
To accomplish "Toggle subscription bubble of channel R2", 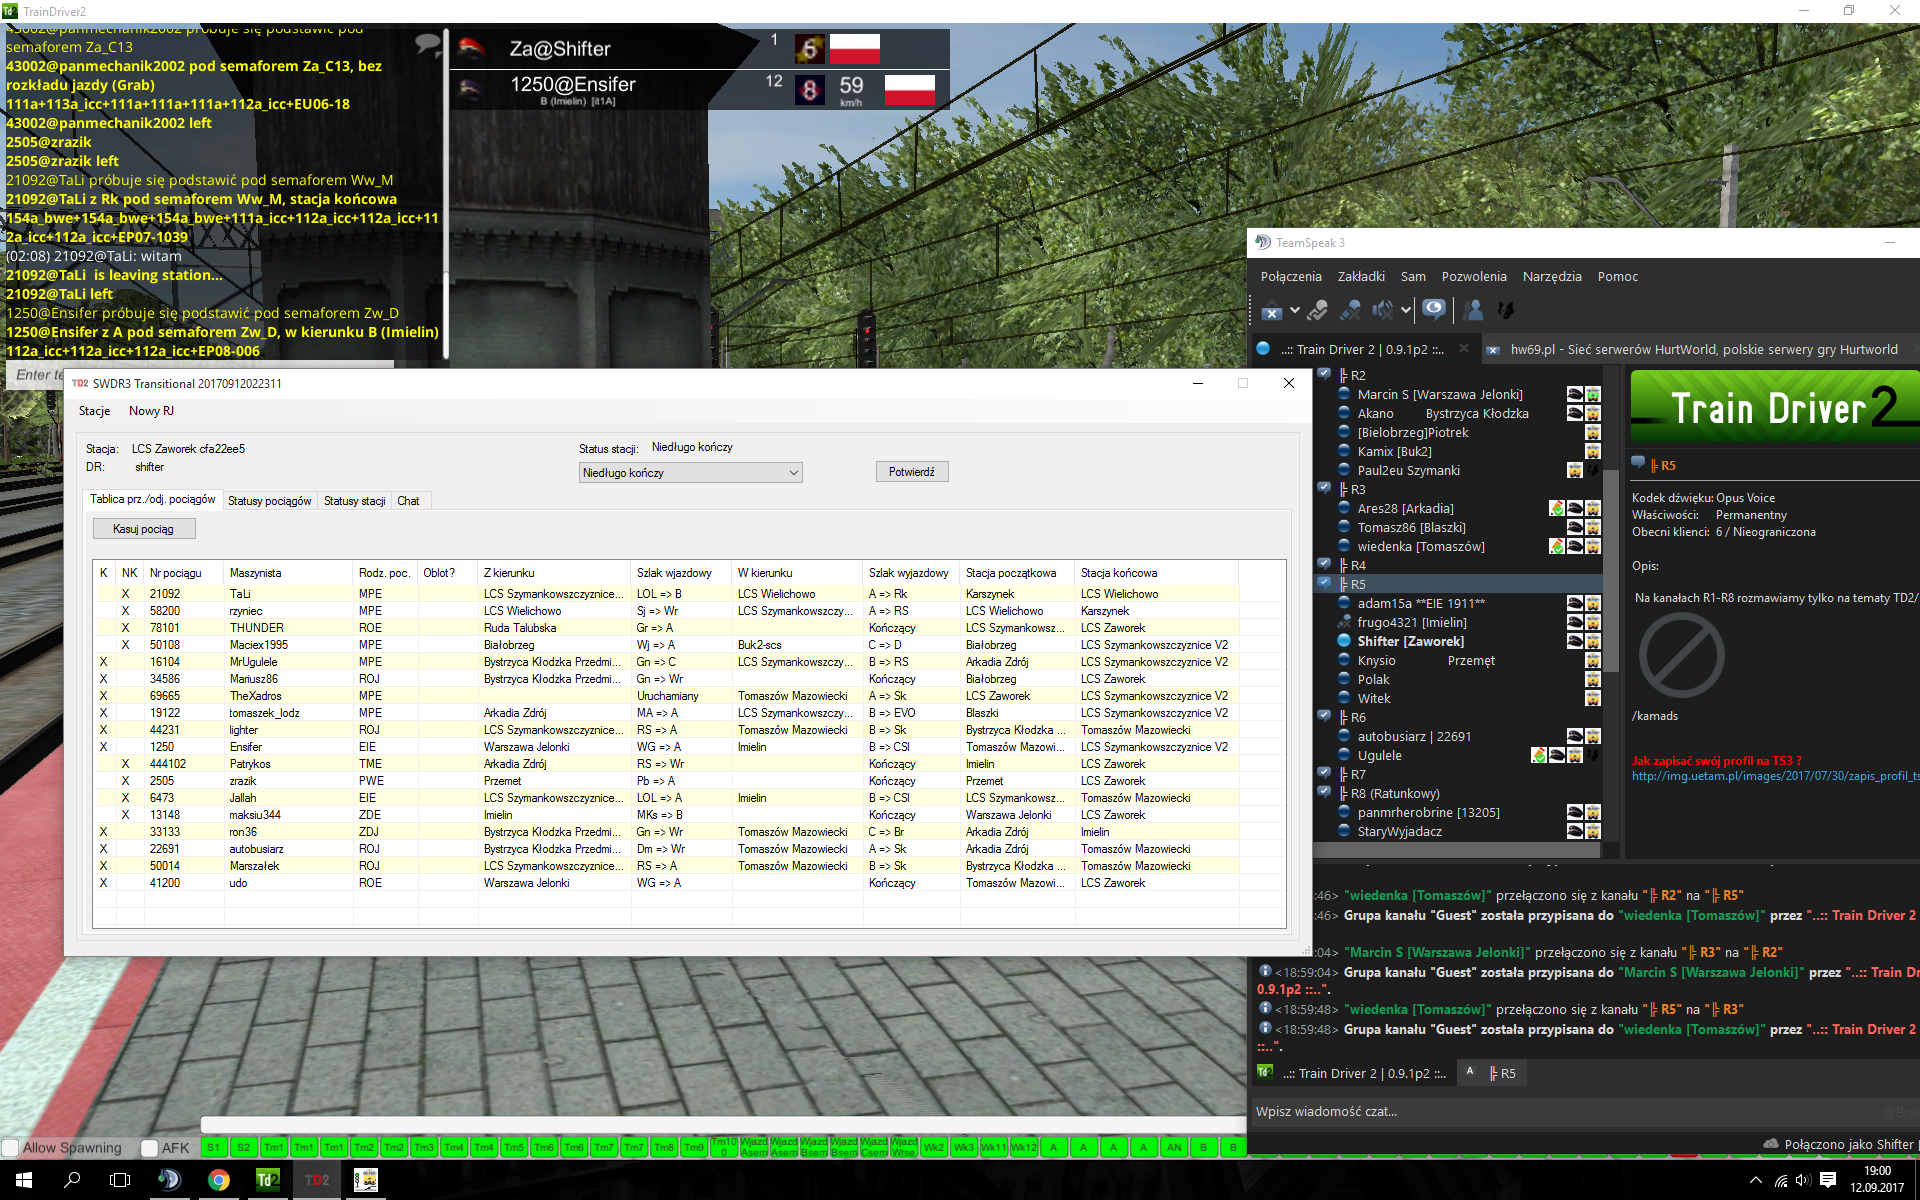I will 1324,374.
